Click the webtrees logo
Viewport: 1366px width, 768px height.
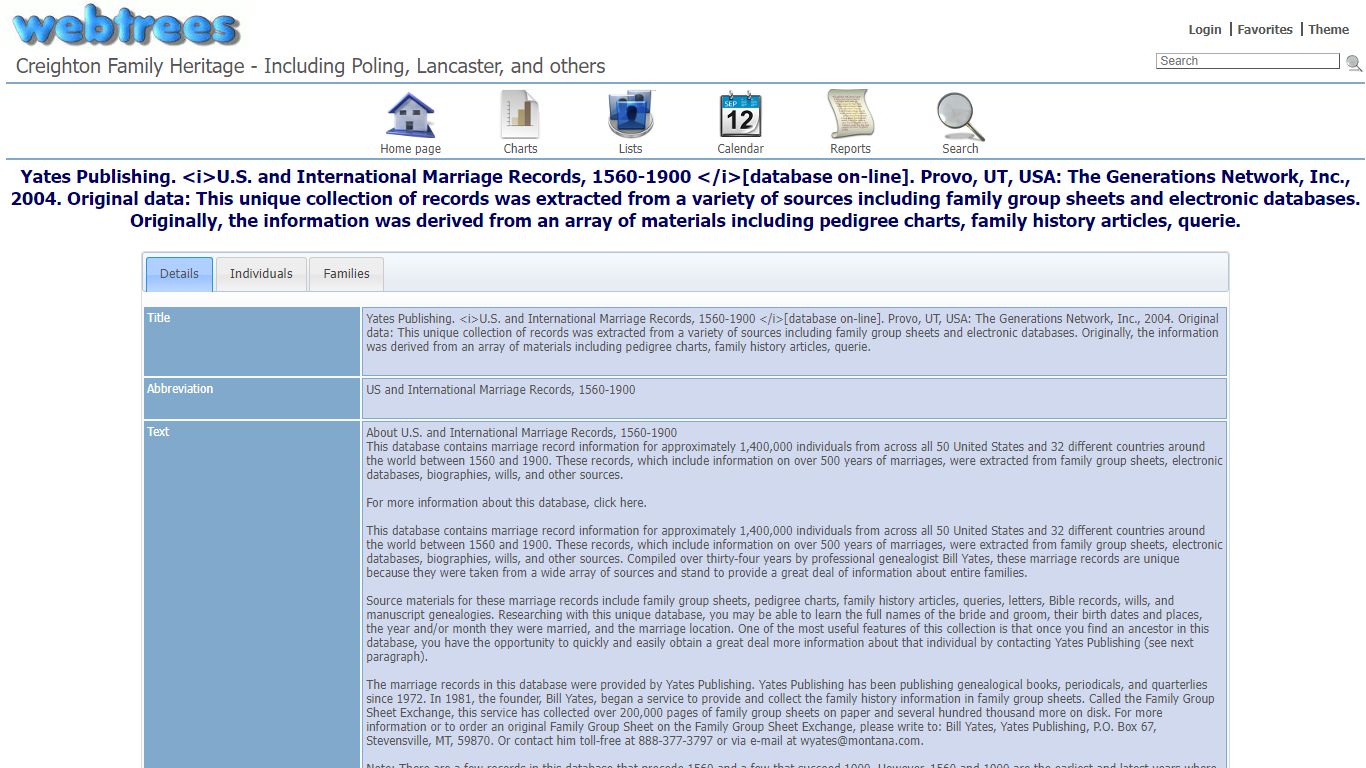[126, 27]
